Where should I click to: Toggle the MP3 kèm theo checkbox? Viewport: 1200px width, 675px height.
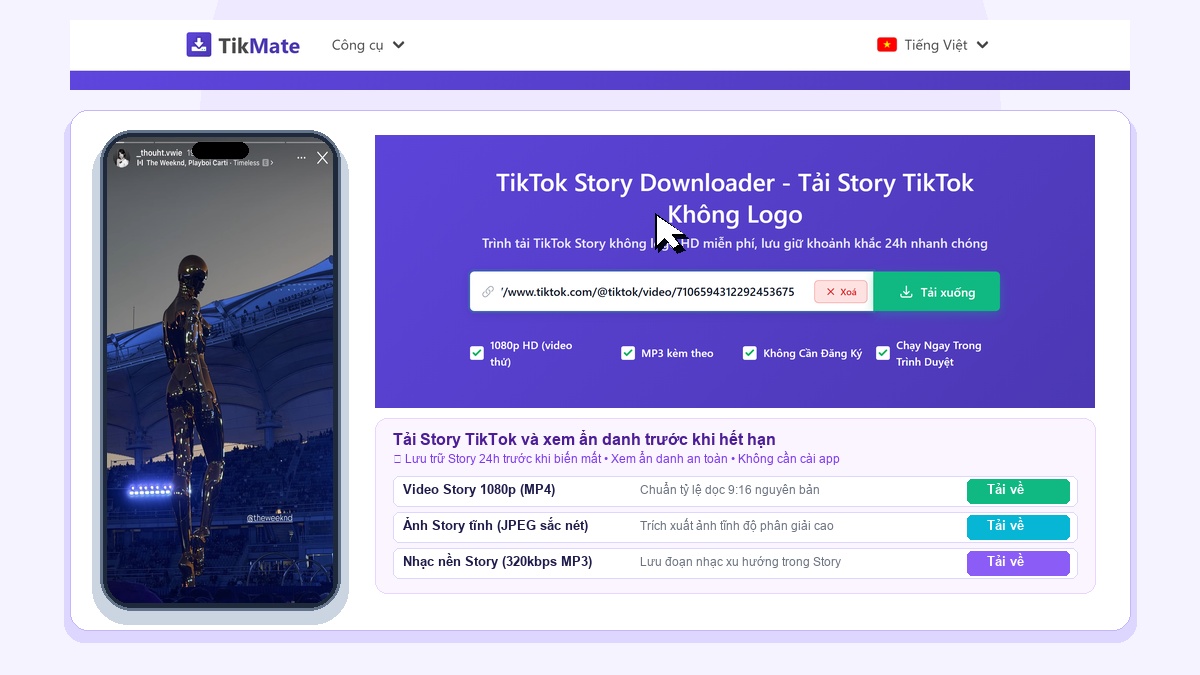[628, 353]
